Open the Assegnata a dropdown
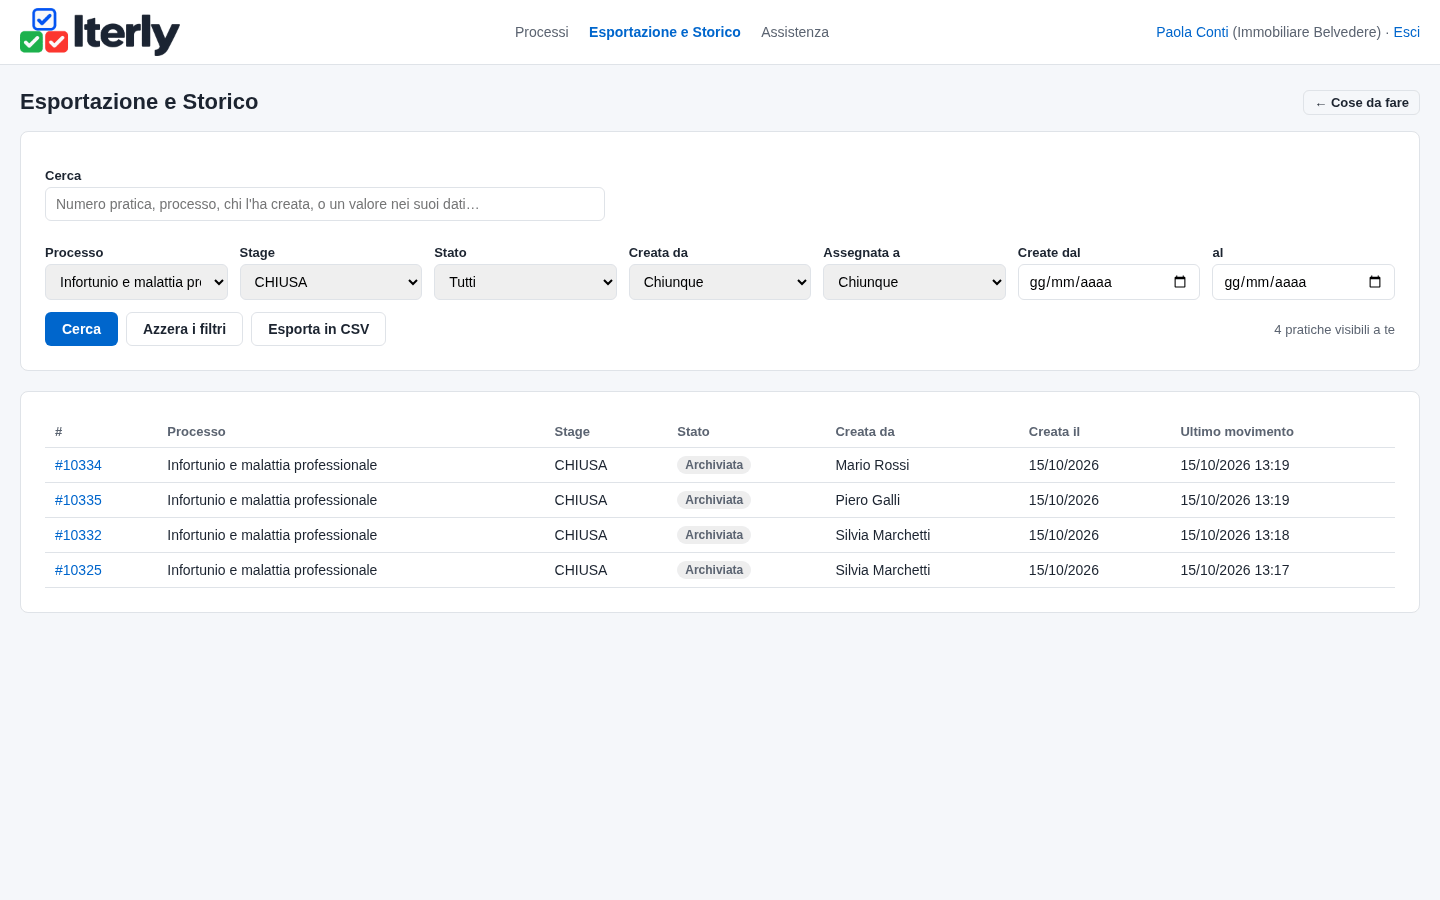1440x900 pixels. point(914,282)
